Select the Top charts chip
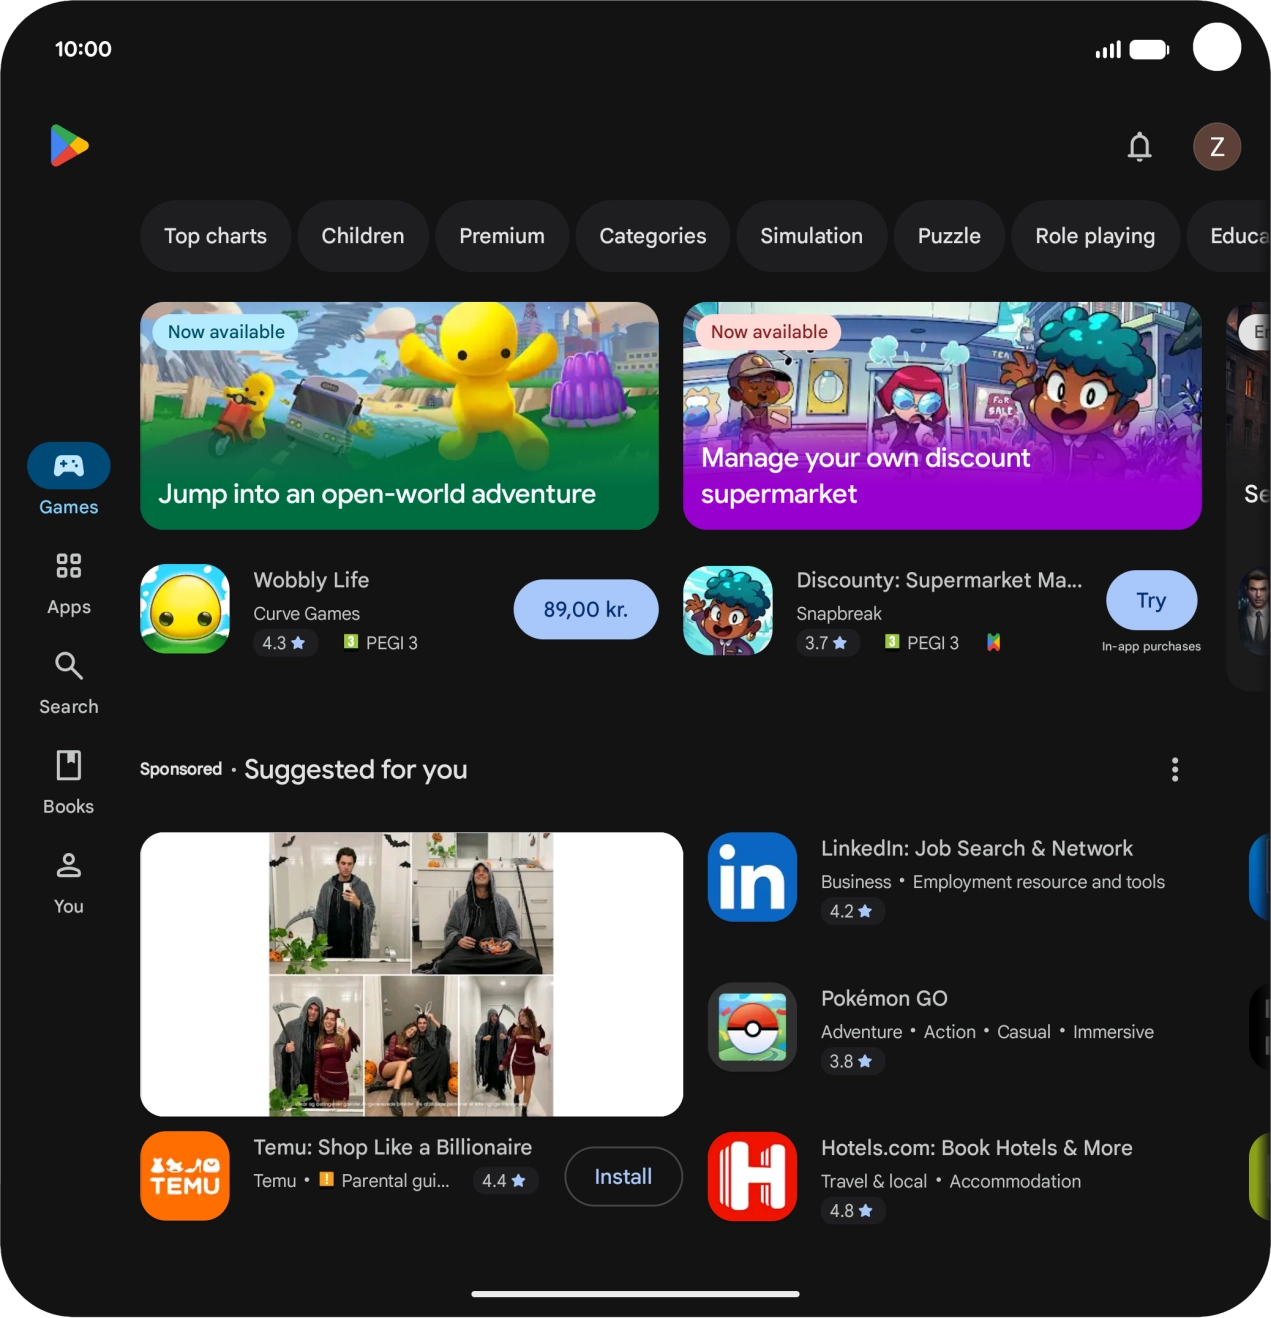 [x=215, y=236]
